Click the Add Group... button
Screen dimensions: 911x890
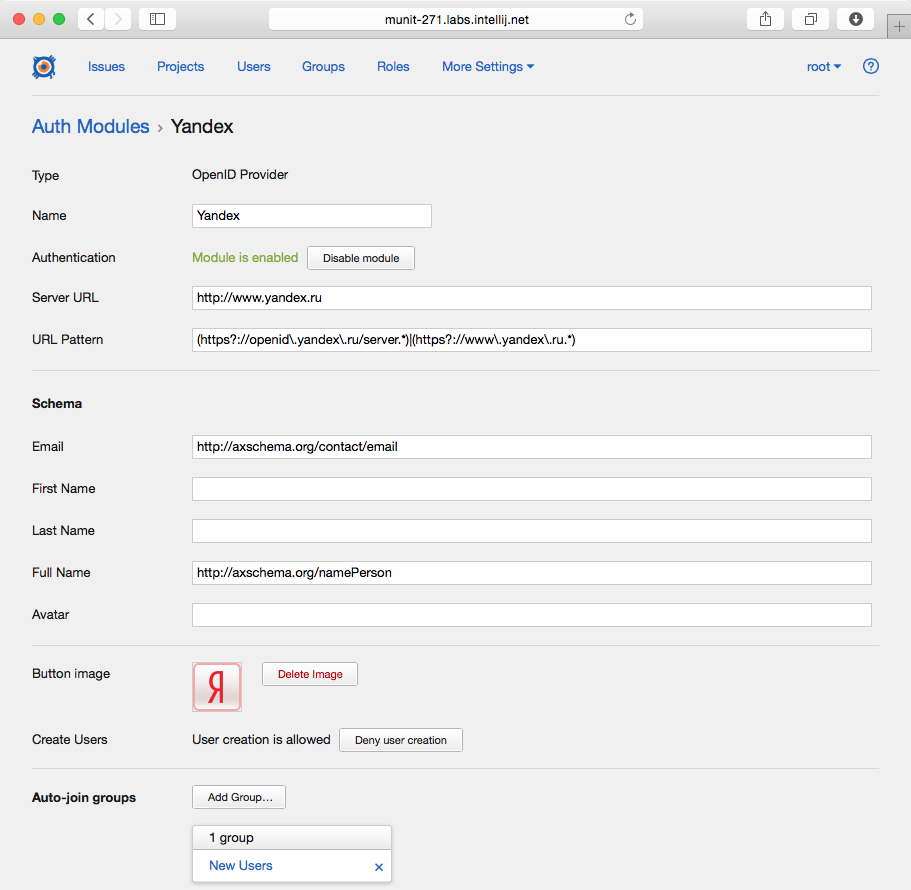point(239,797)
